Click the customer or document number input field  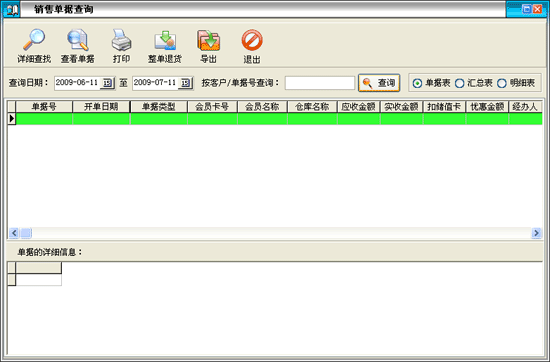(320, 83)
